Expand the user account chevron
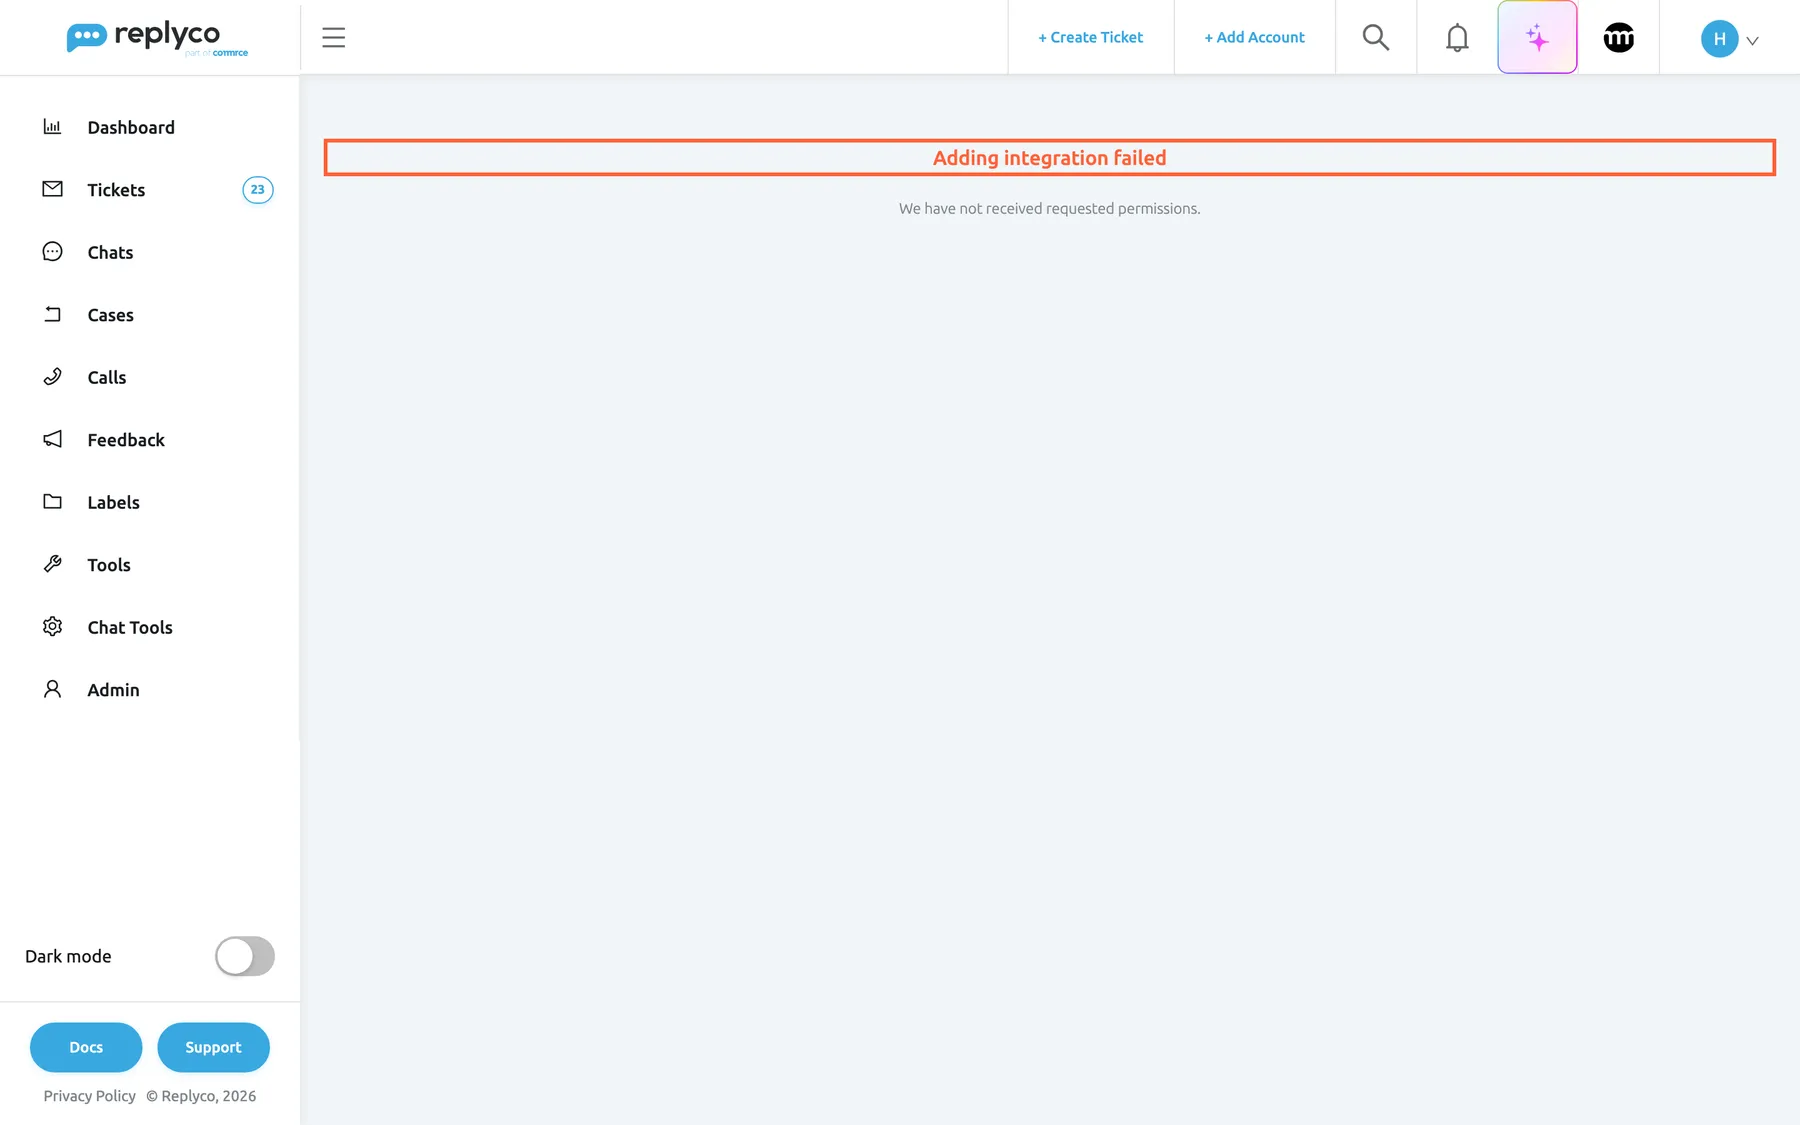 coord(1752,41)
